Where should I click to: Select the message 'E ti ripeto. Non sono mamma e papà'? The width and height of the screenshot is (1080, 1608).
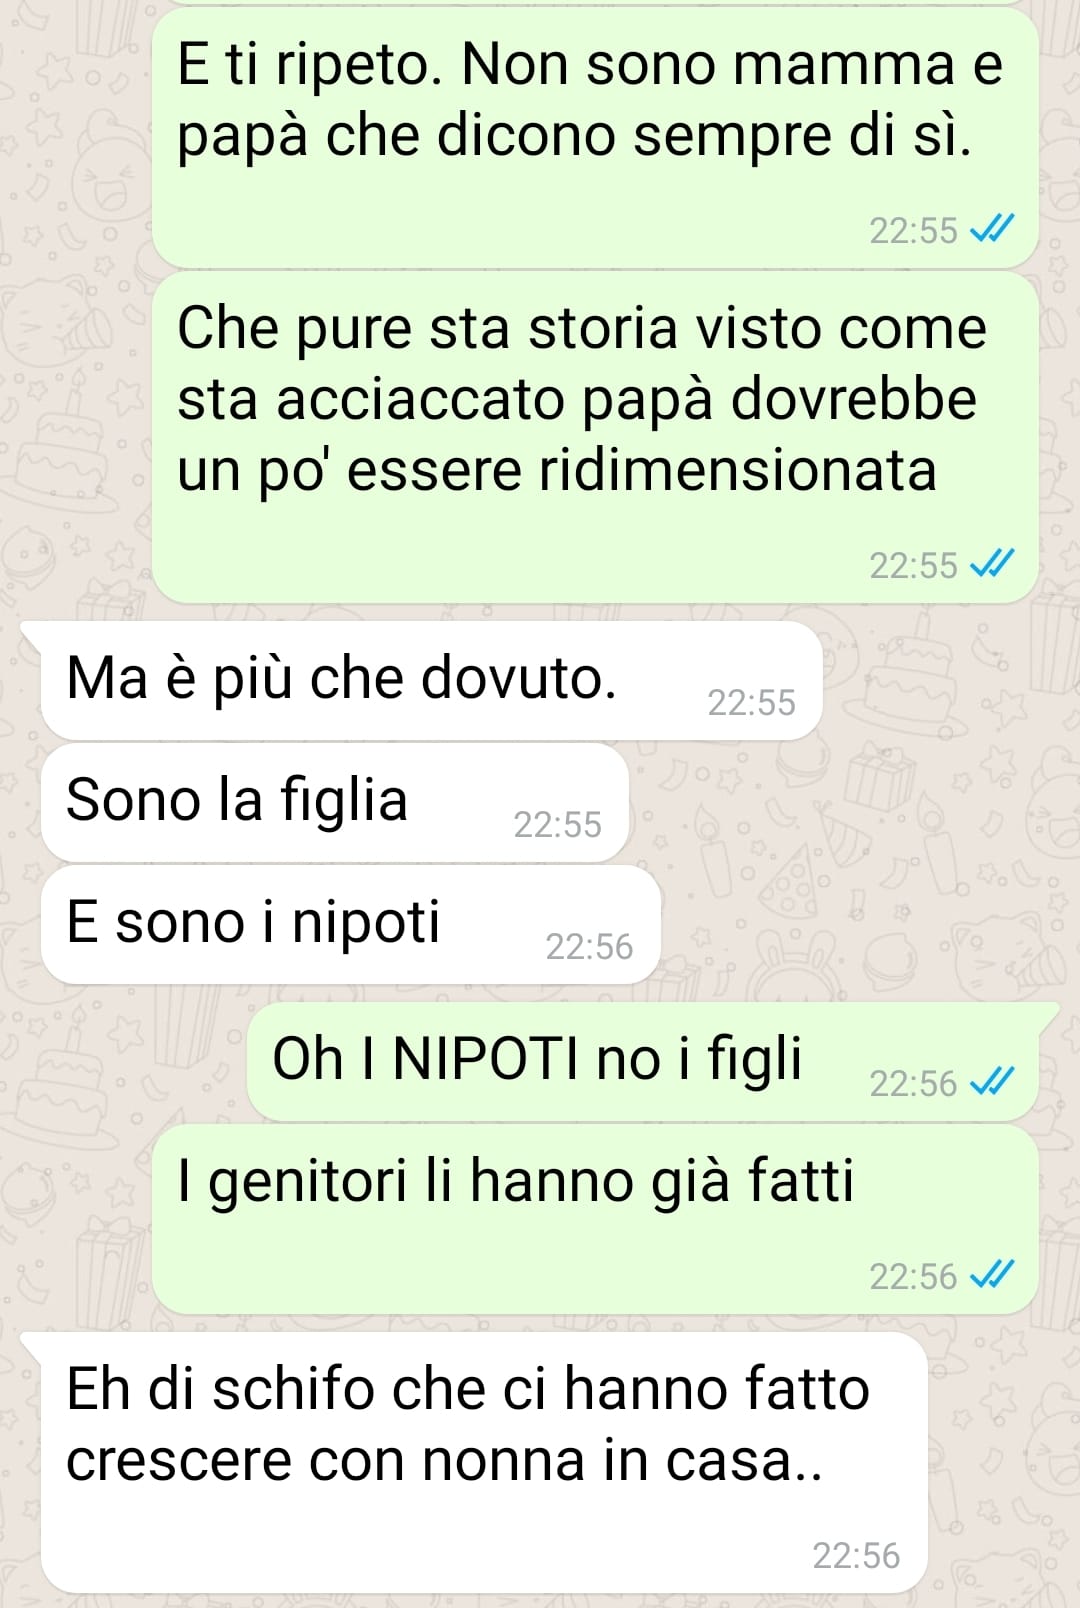pyautogui.click(x=595, y=137)
